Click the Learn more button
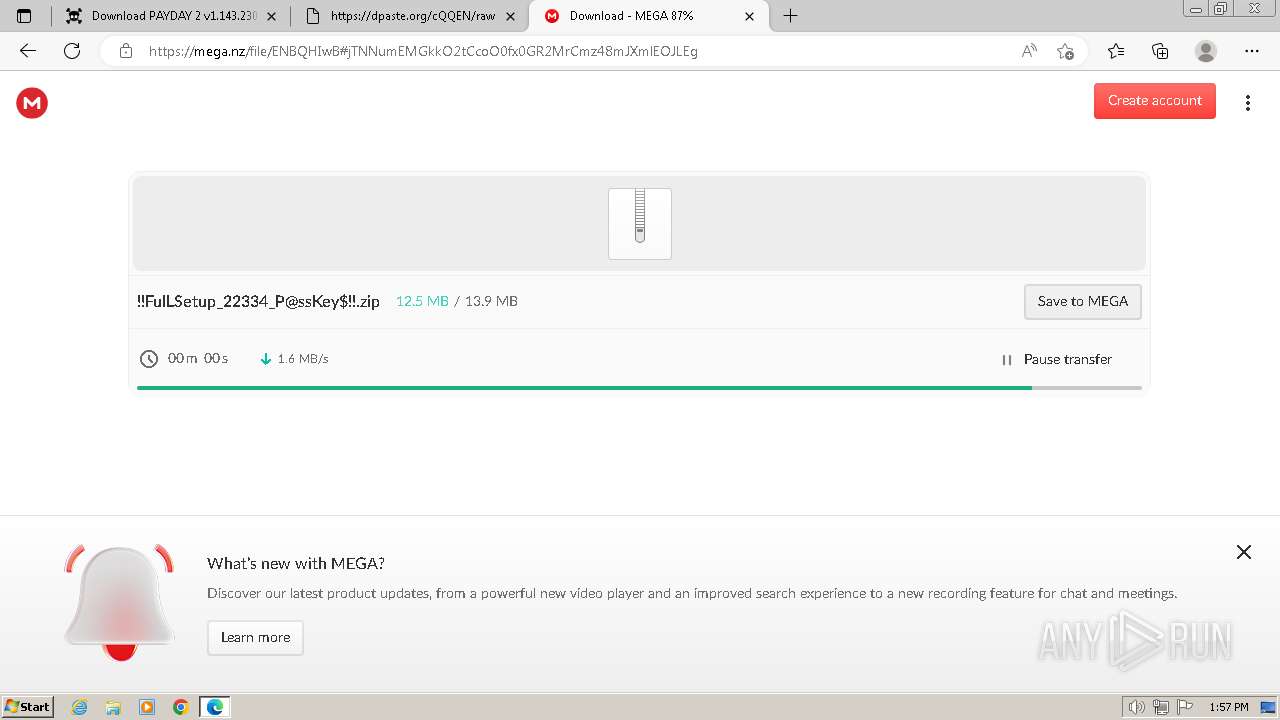This screenshot has width=1280, height=720. point(255,638)
